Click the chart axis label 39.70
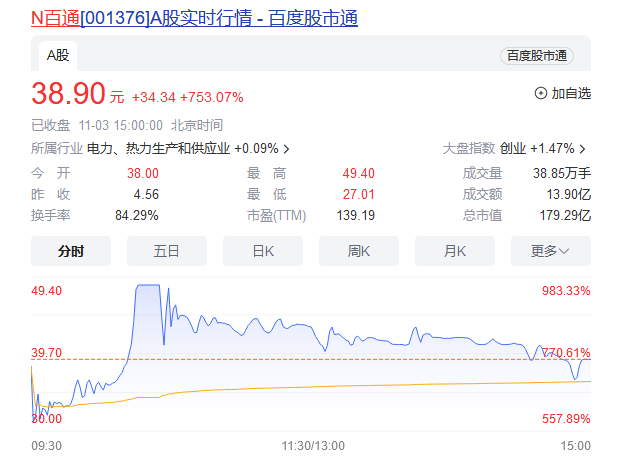 coord(47,353)
